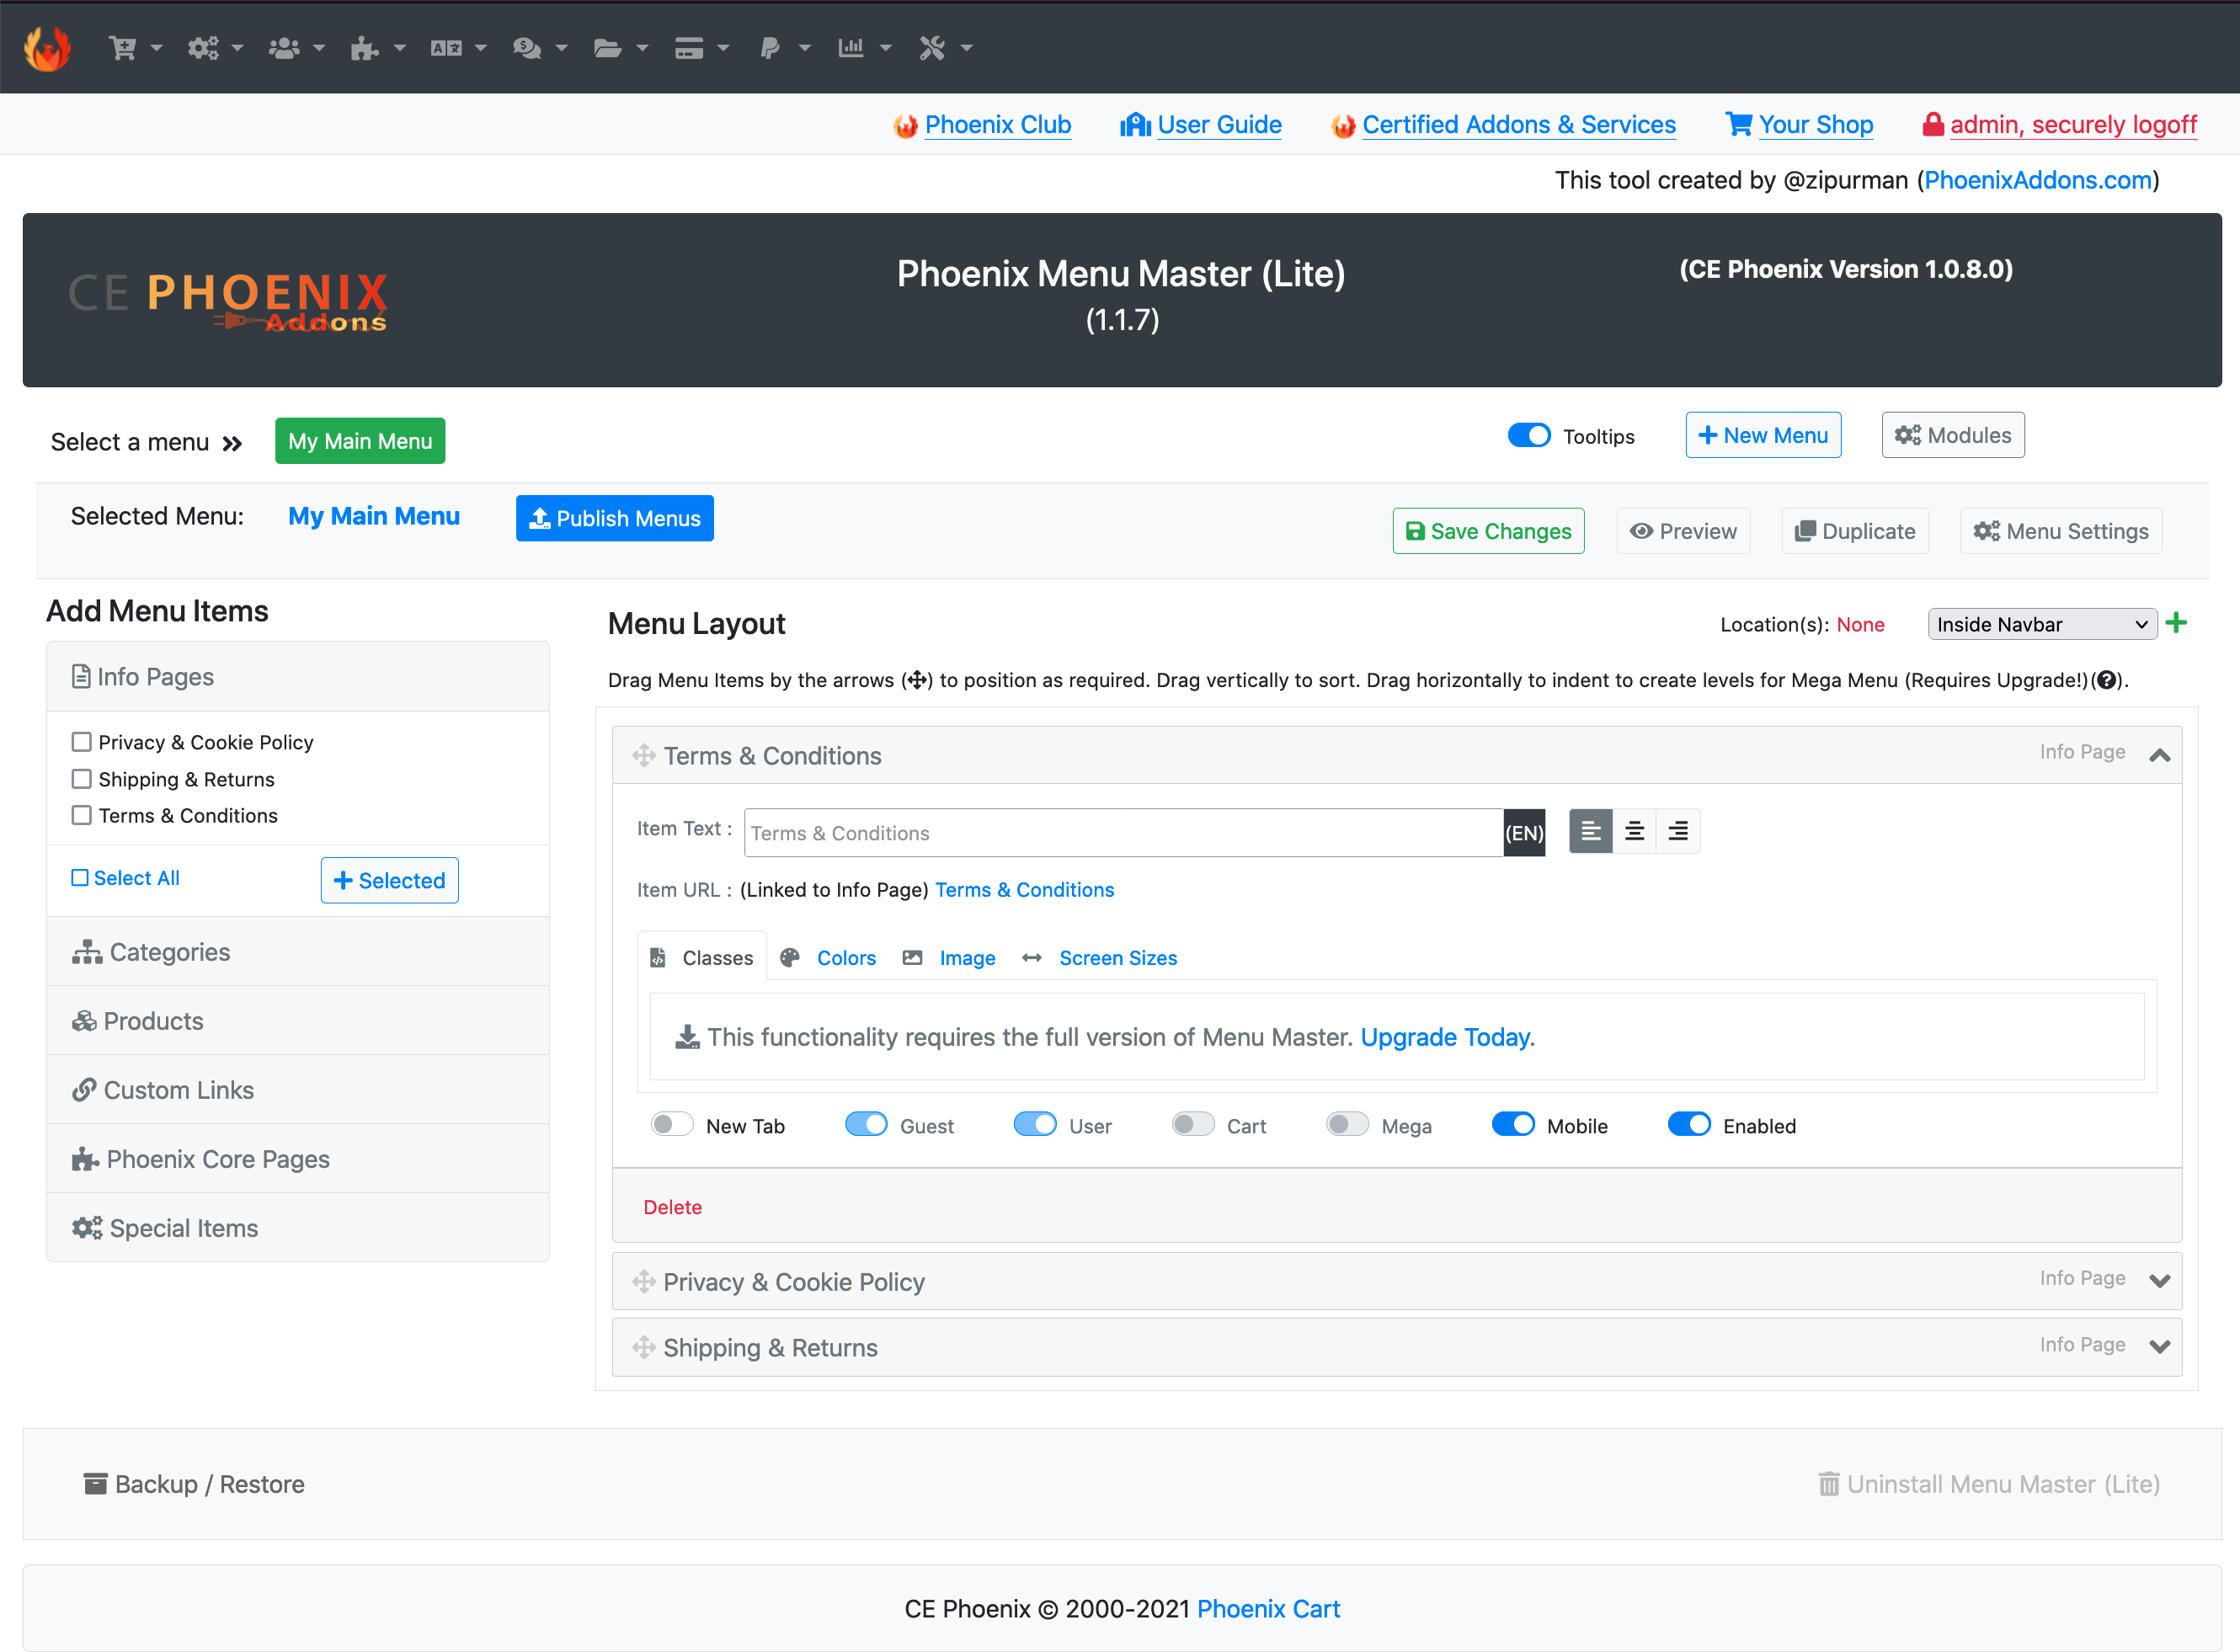This screenshot has height=1652, width=2240.
Task: Open the wrench and screwdriver icon menu in the navbar
Action: (945, 47)
